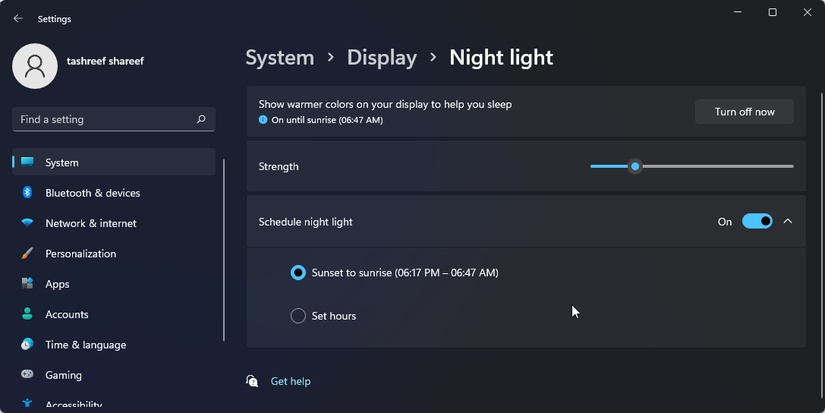Open Apps via its sidebar icon
The image size is (825, 413).
(x=27, y=284)
